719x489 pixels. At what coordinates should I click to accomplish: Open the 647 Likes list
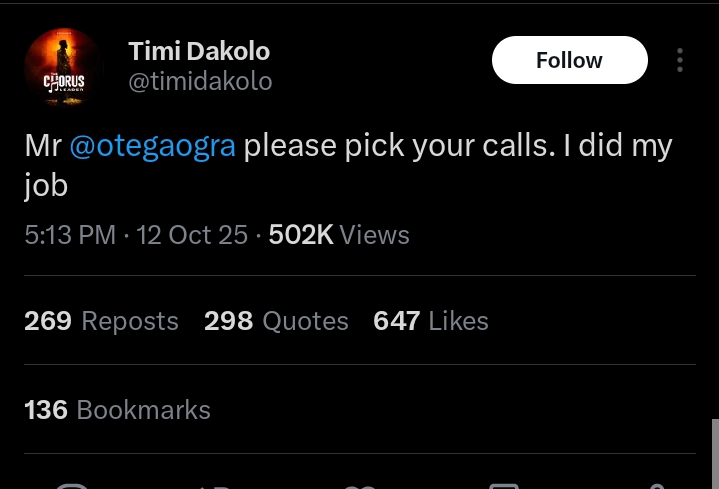[430, 321]
